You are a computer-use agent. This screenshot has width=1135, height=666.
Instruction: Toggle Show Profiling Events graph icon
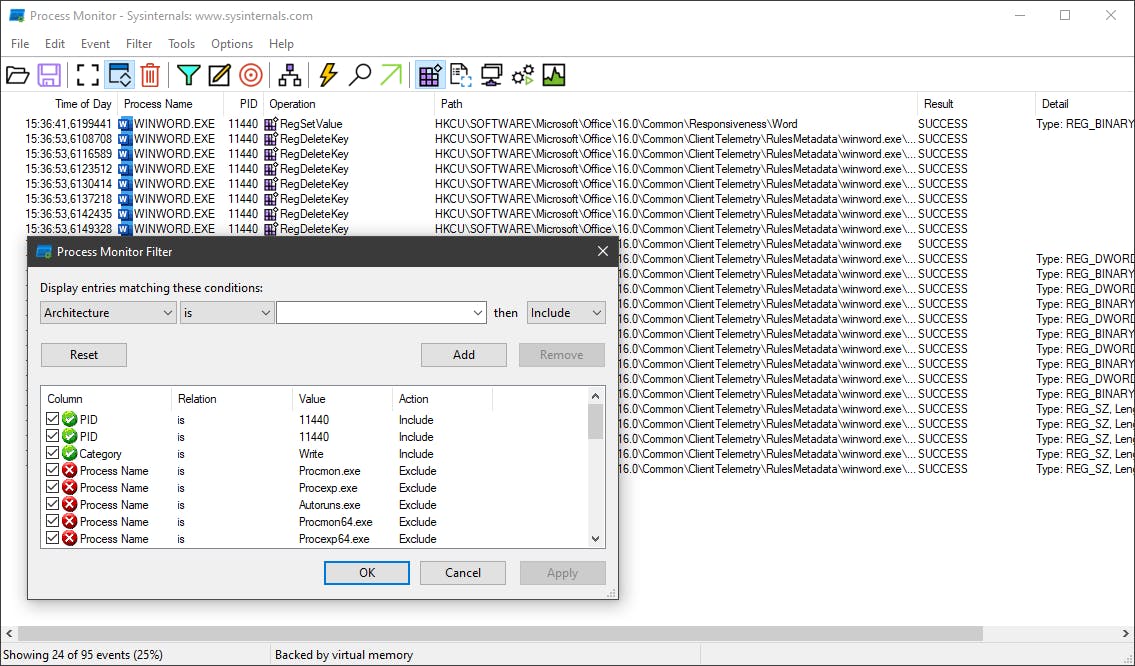click(554, 75)
